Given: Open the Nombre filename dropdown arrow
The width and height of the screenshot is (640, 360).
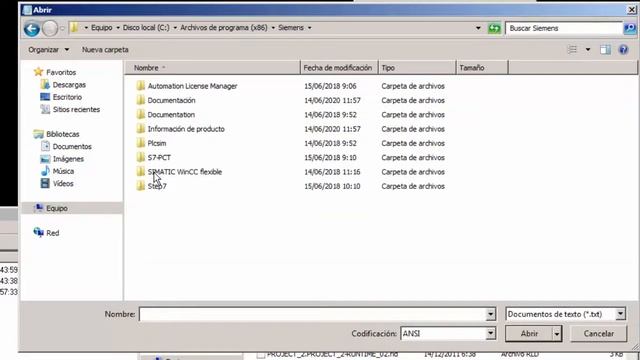Looking at the screenshot, I should click(x=491, y=314).
